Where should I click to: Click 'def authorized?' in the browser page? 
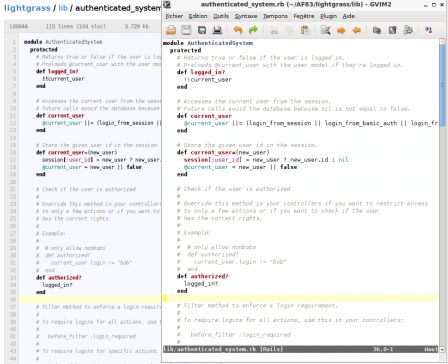[x=59, y=277]
